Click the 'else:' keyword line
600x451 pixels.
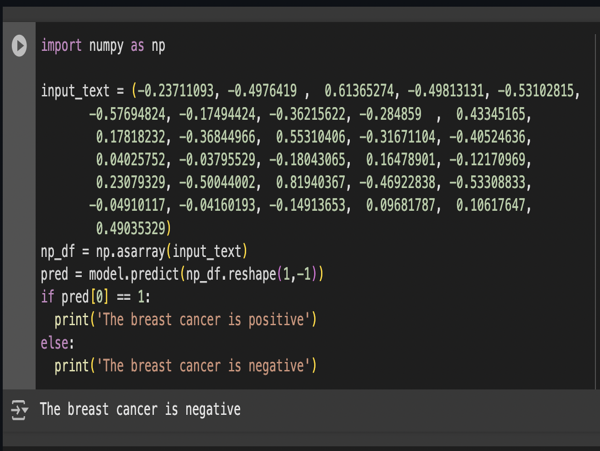coord(57,343)
